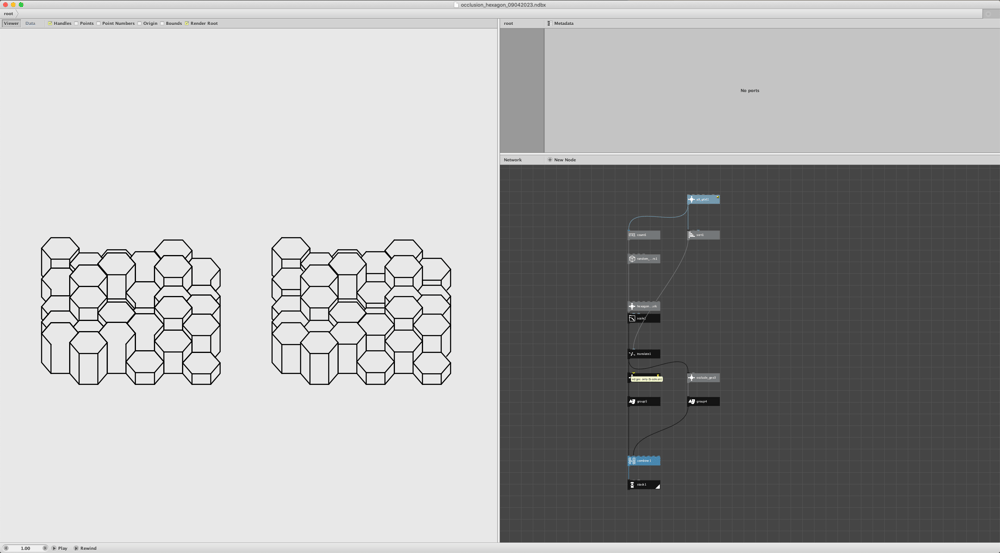1000x553 pixels.
Task: Click the Rewind icon
Action: [x=76, y=548]
